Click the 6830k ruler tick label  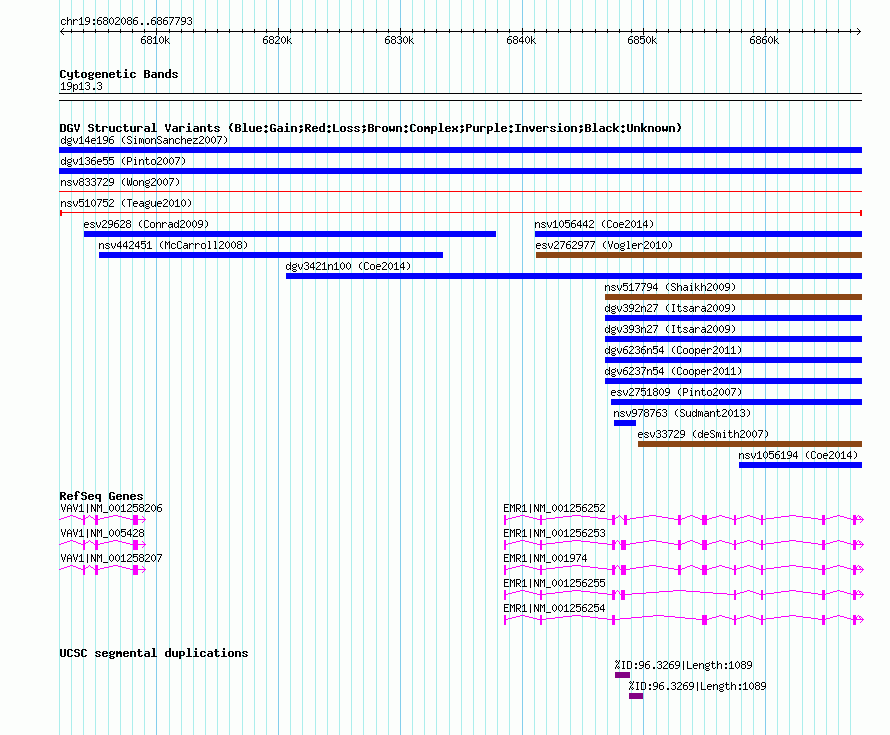(399, 40)
